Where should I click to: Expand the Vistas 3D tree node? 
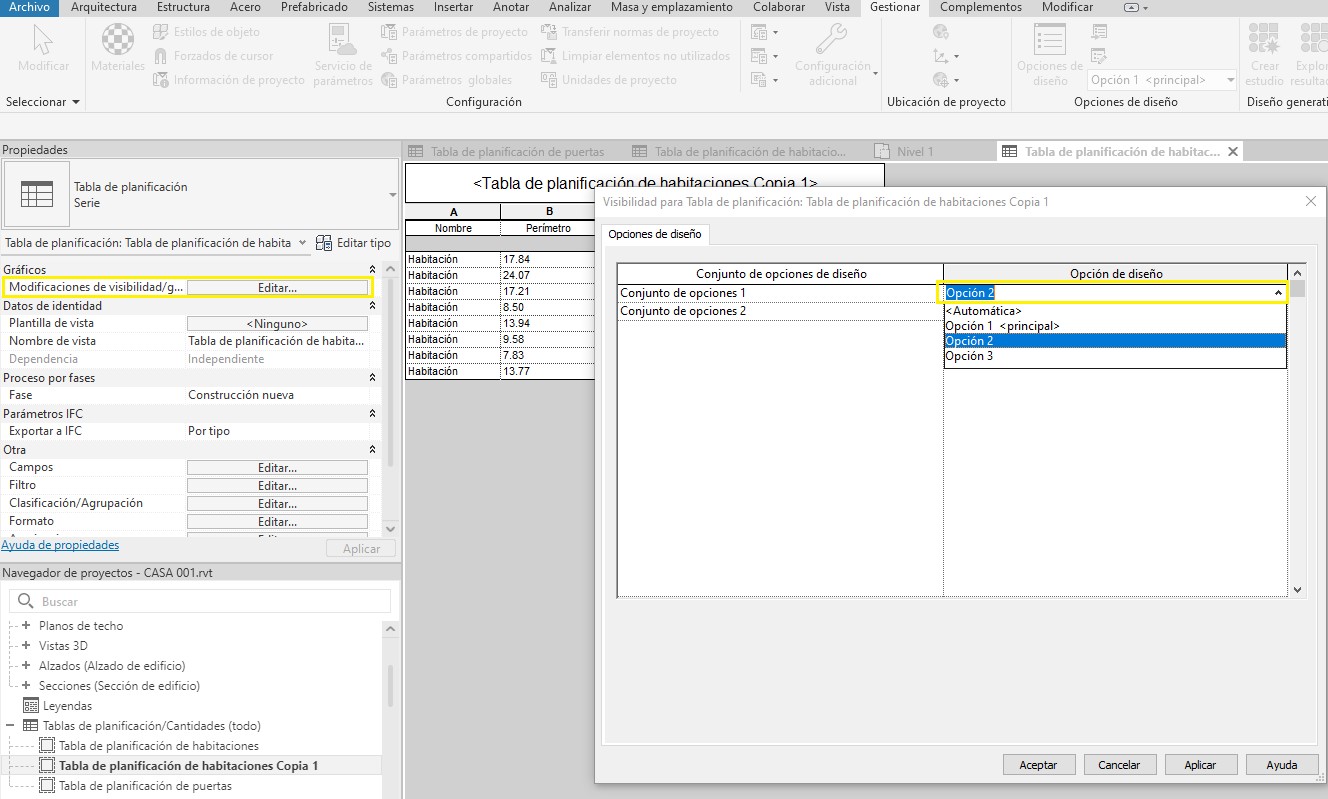(26, 646)
